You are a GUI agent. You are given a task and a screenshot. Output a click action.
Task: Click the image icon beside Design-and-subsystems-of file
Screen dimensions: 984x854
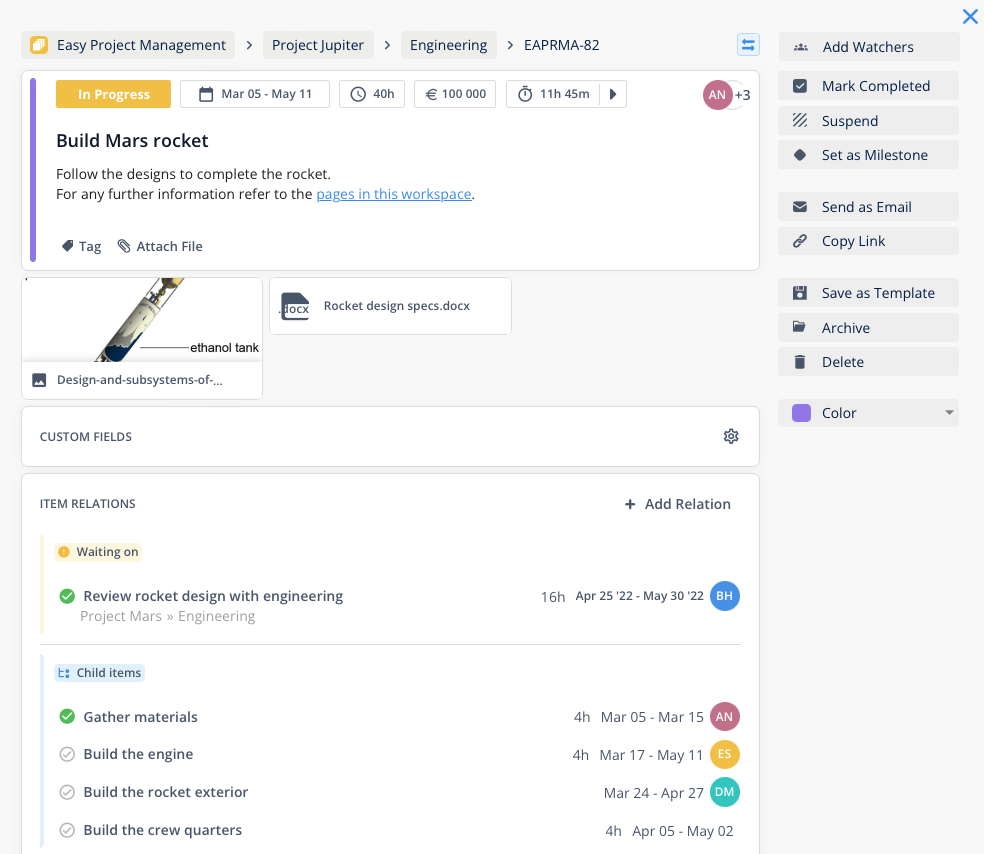coord(39,380)
